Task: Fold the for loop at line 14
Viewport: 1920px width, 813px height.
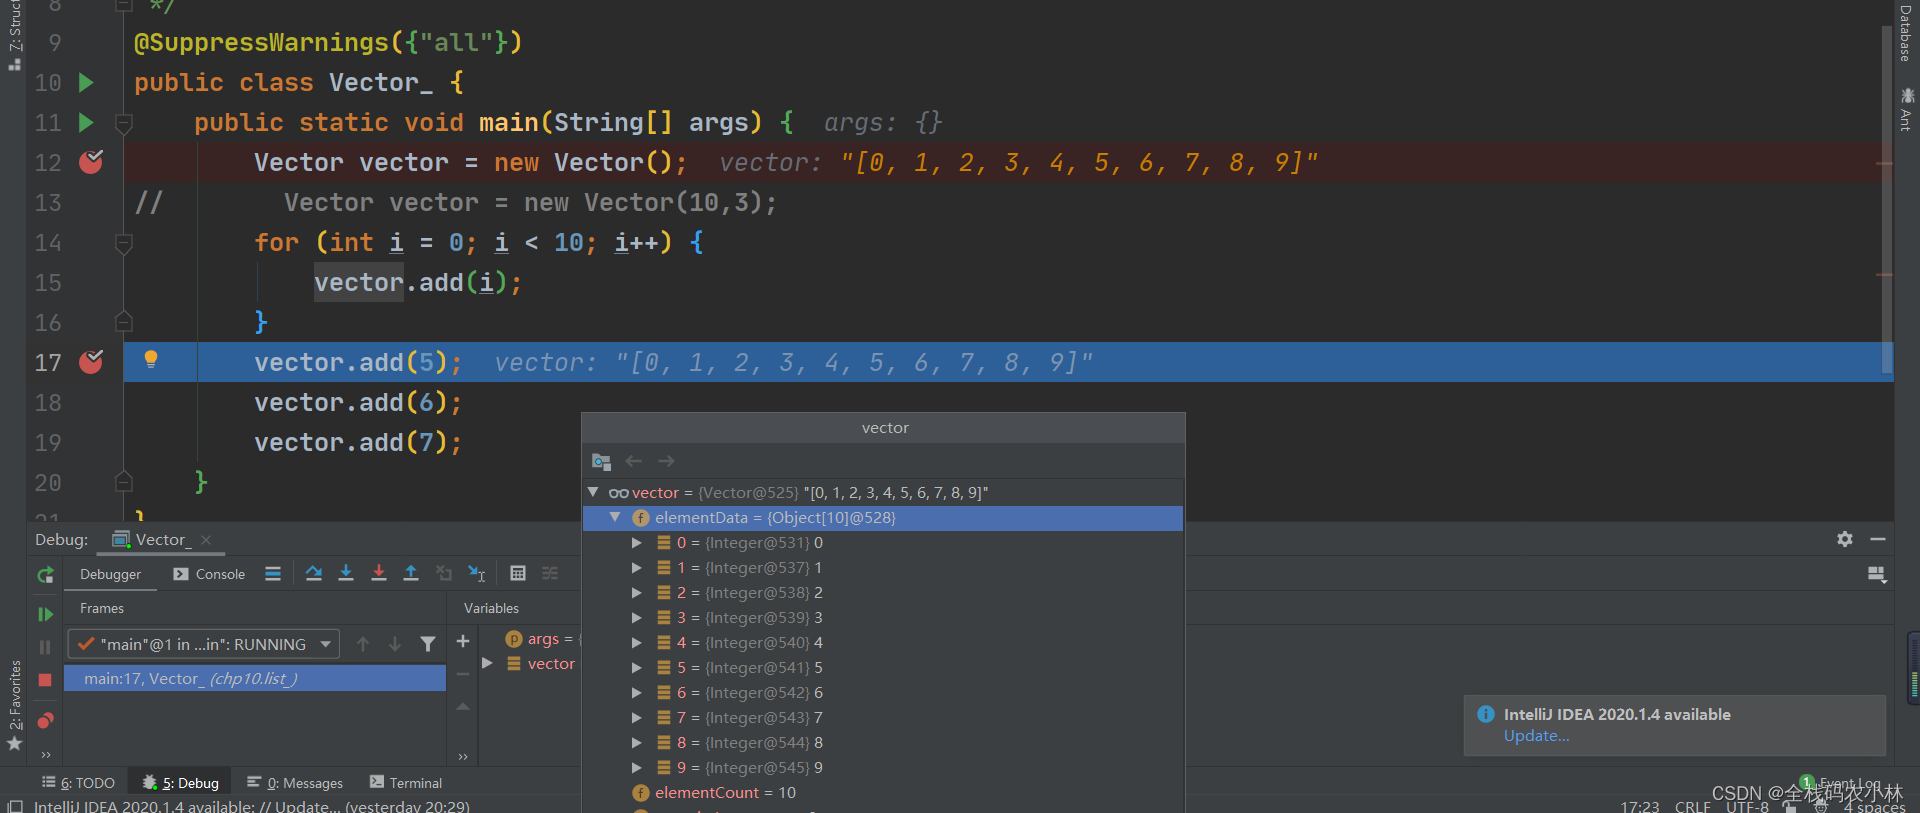Action: (x=124, y=243)
